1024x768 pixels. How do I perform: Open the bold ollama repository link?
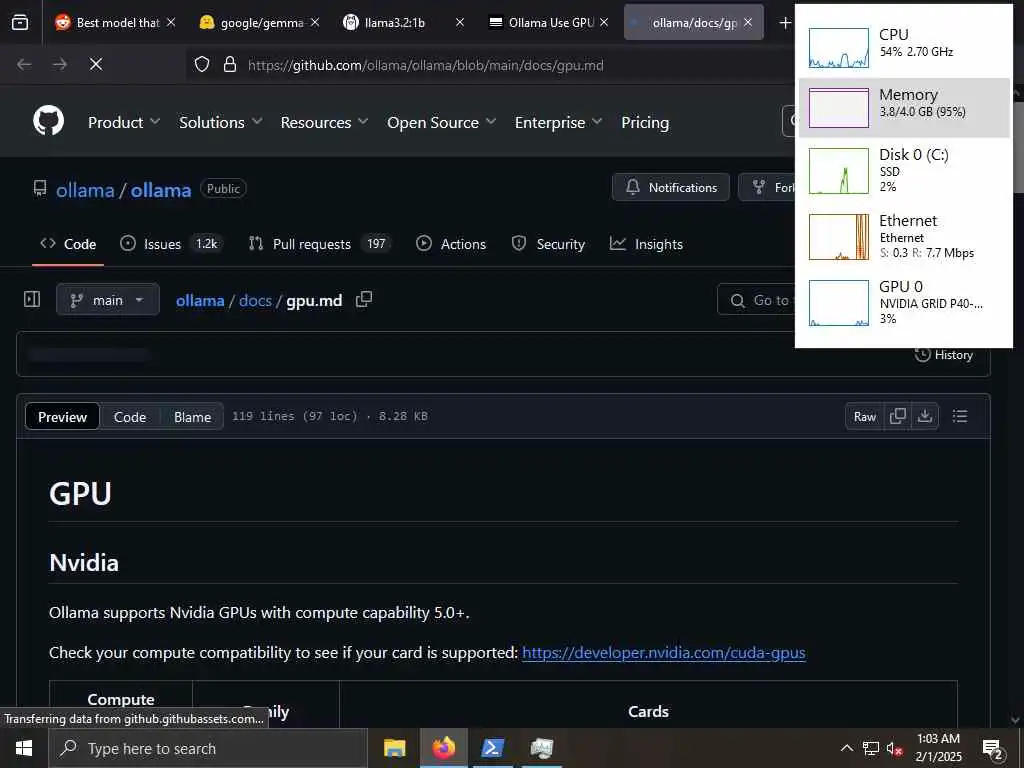[x=161, y=190]
